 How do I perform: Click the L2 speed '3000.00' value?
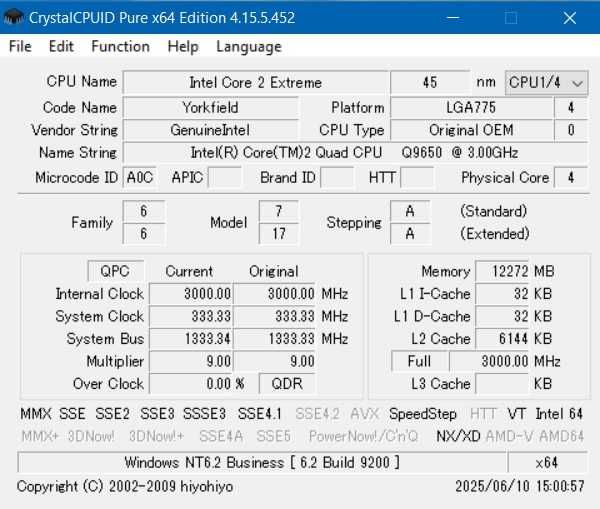[490, 361]
